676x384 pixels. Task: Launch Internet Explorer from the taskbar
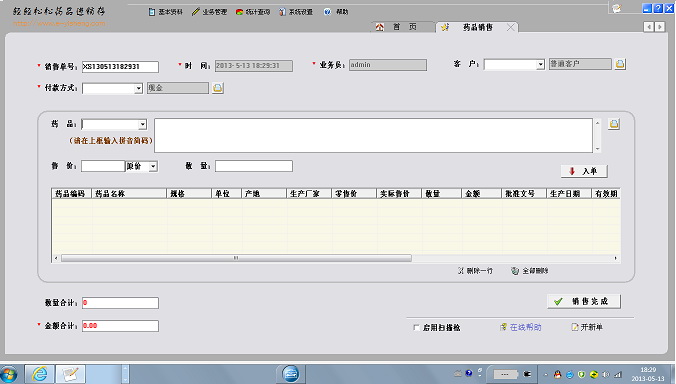[x=40, y=374]
